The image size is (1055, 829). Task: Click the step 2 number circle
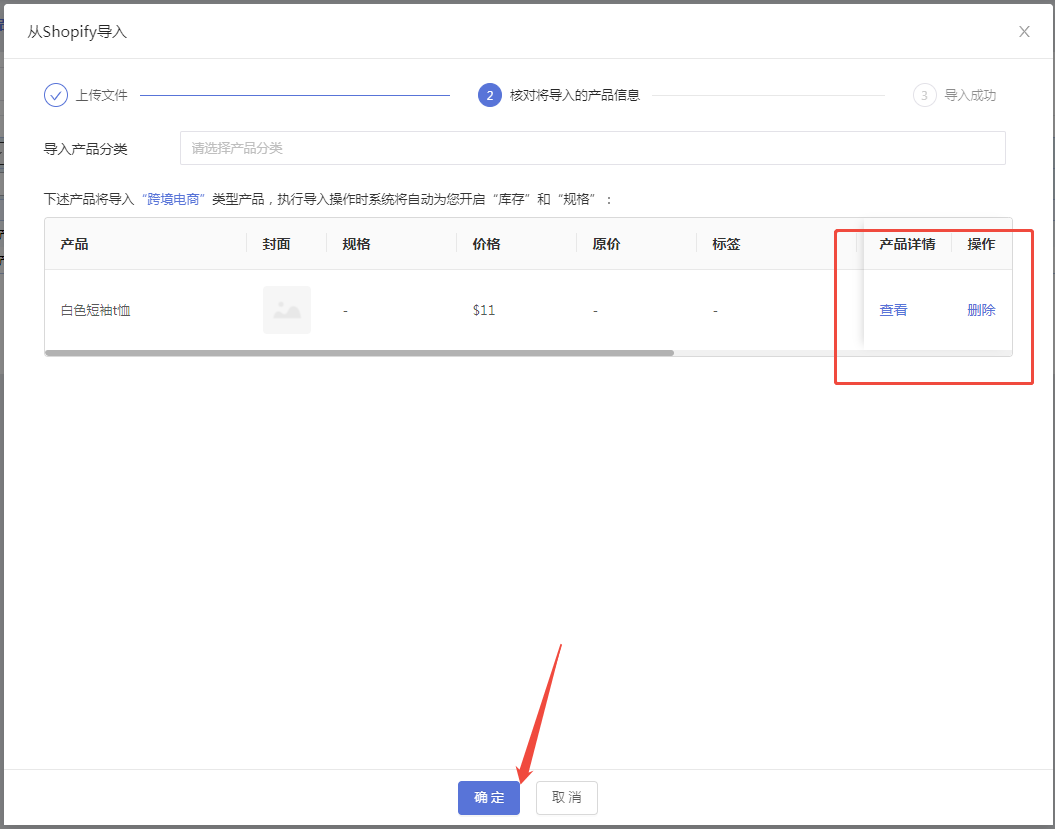(x=489, y=95)
